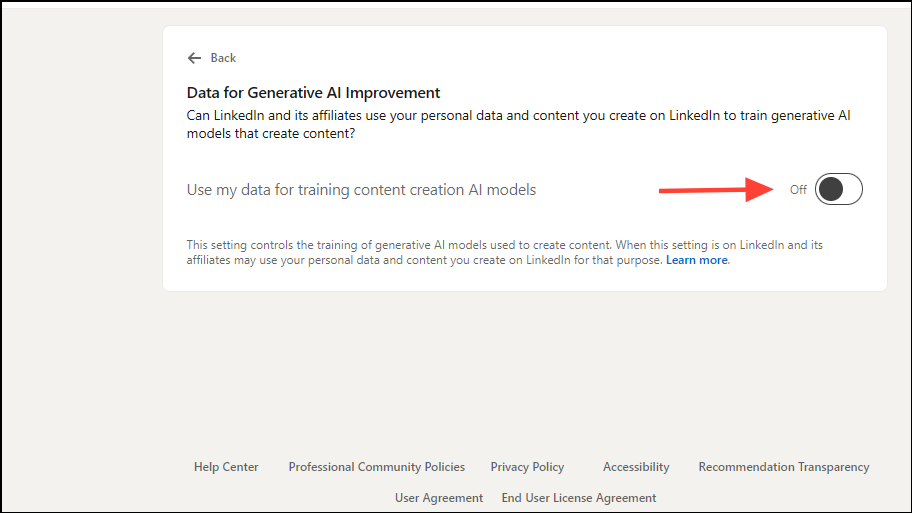Open the Learn more link

[696, 260]
